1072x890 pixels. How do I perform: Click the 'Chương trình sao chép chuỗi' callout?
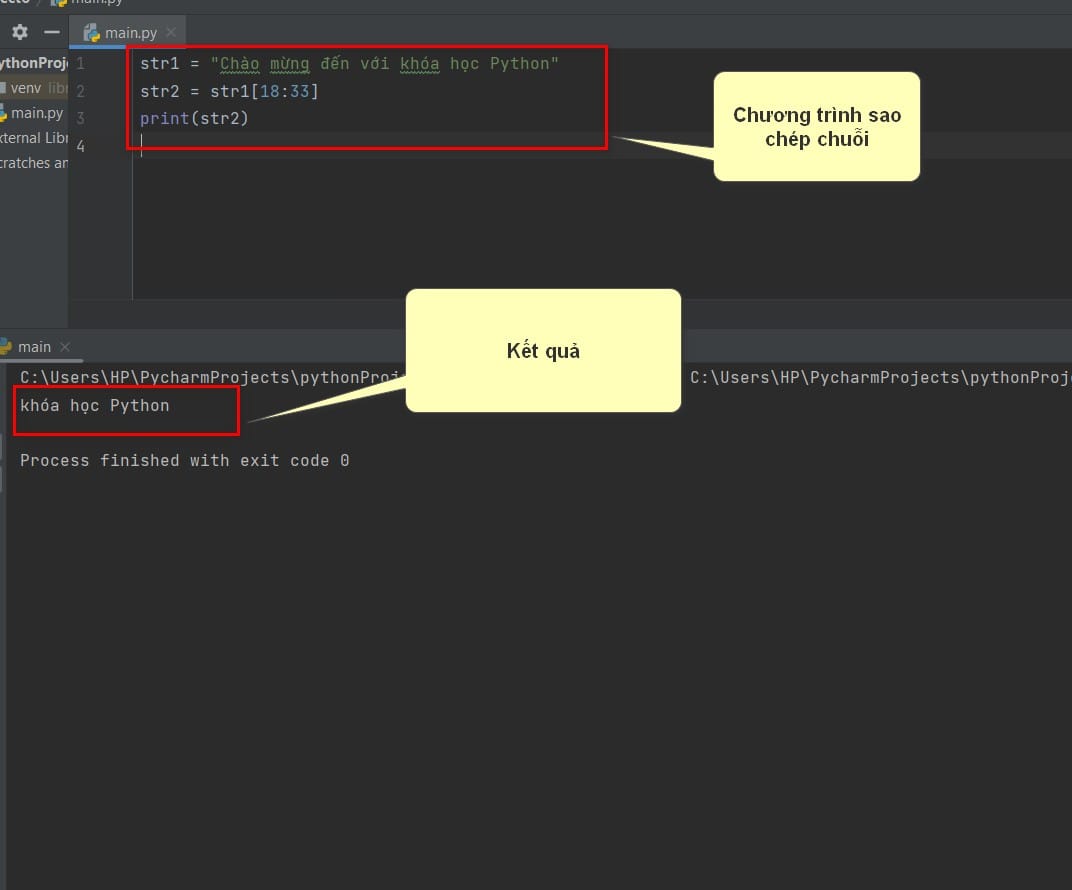coord(817,127)
